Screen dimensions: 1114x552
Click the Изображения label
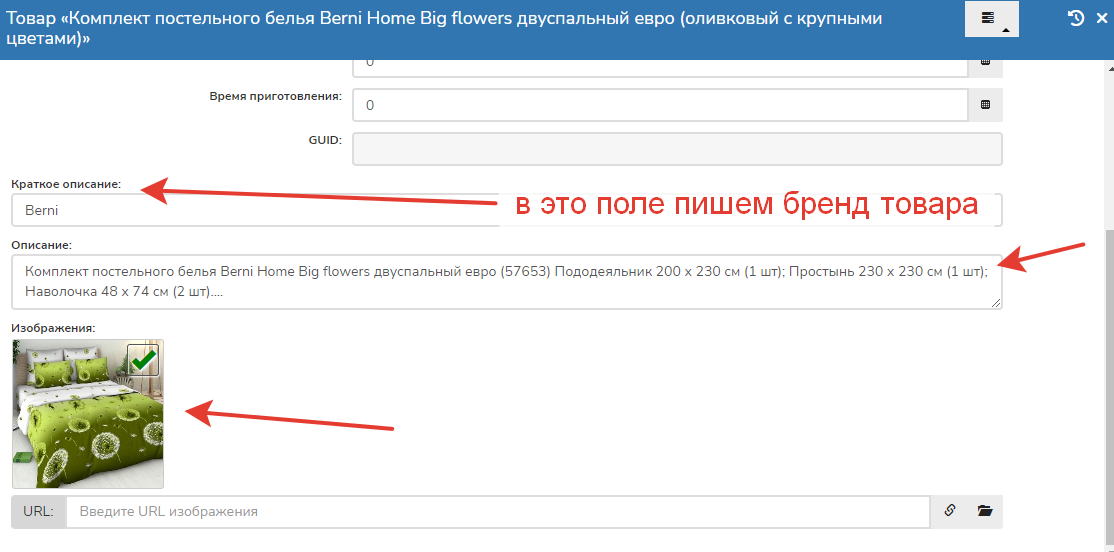(x=53, y=328)
